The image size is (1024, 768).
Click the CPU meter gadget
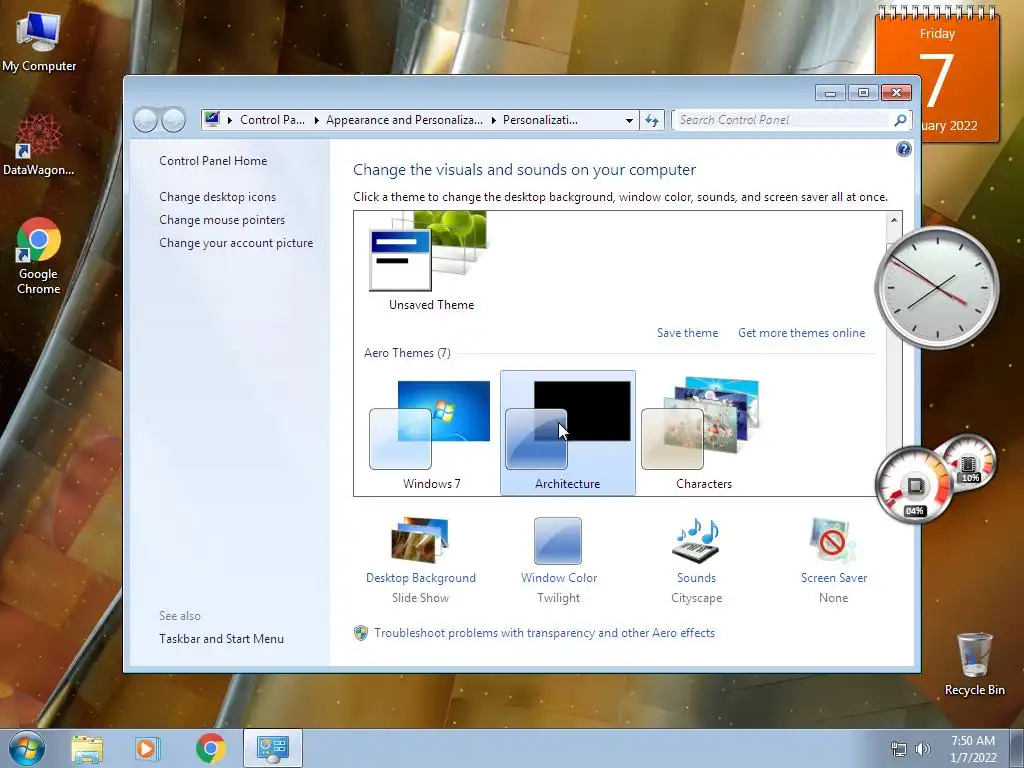(x=915, y=485)
